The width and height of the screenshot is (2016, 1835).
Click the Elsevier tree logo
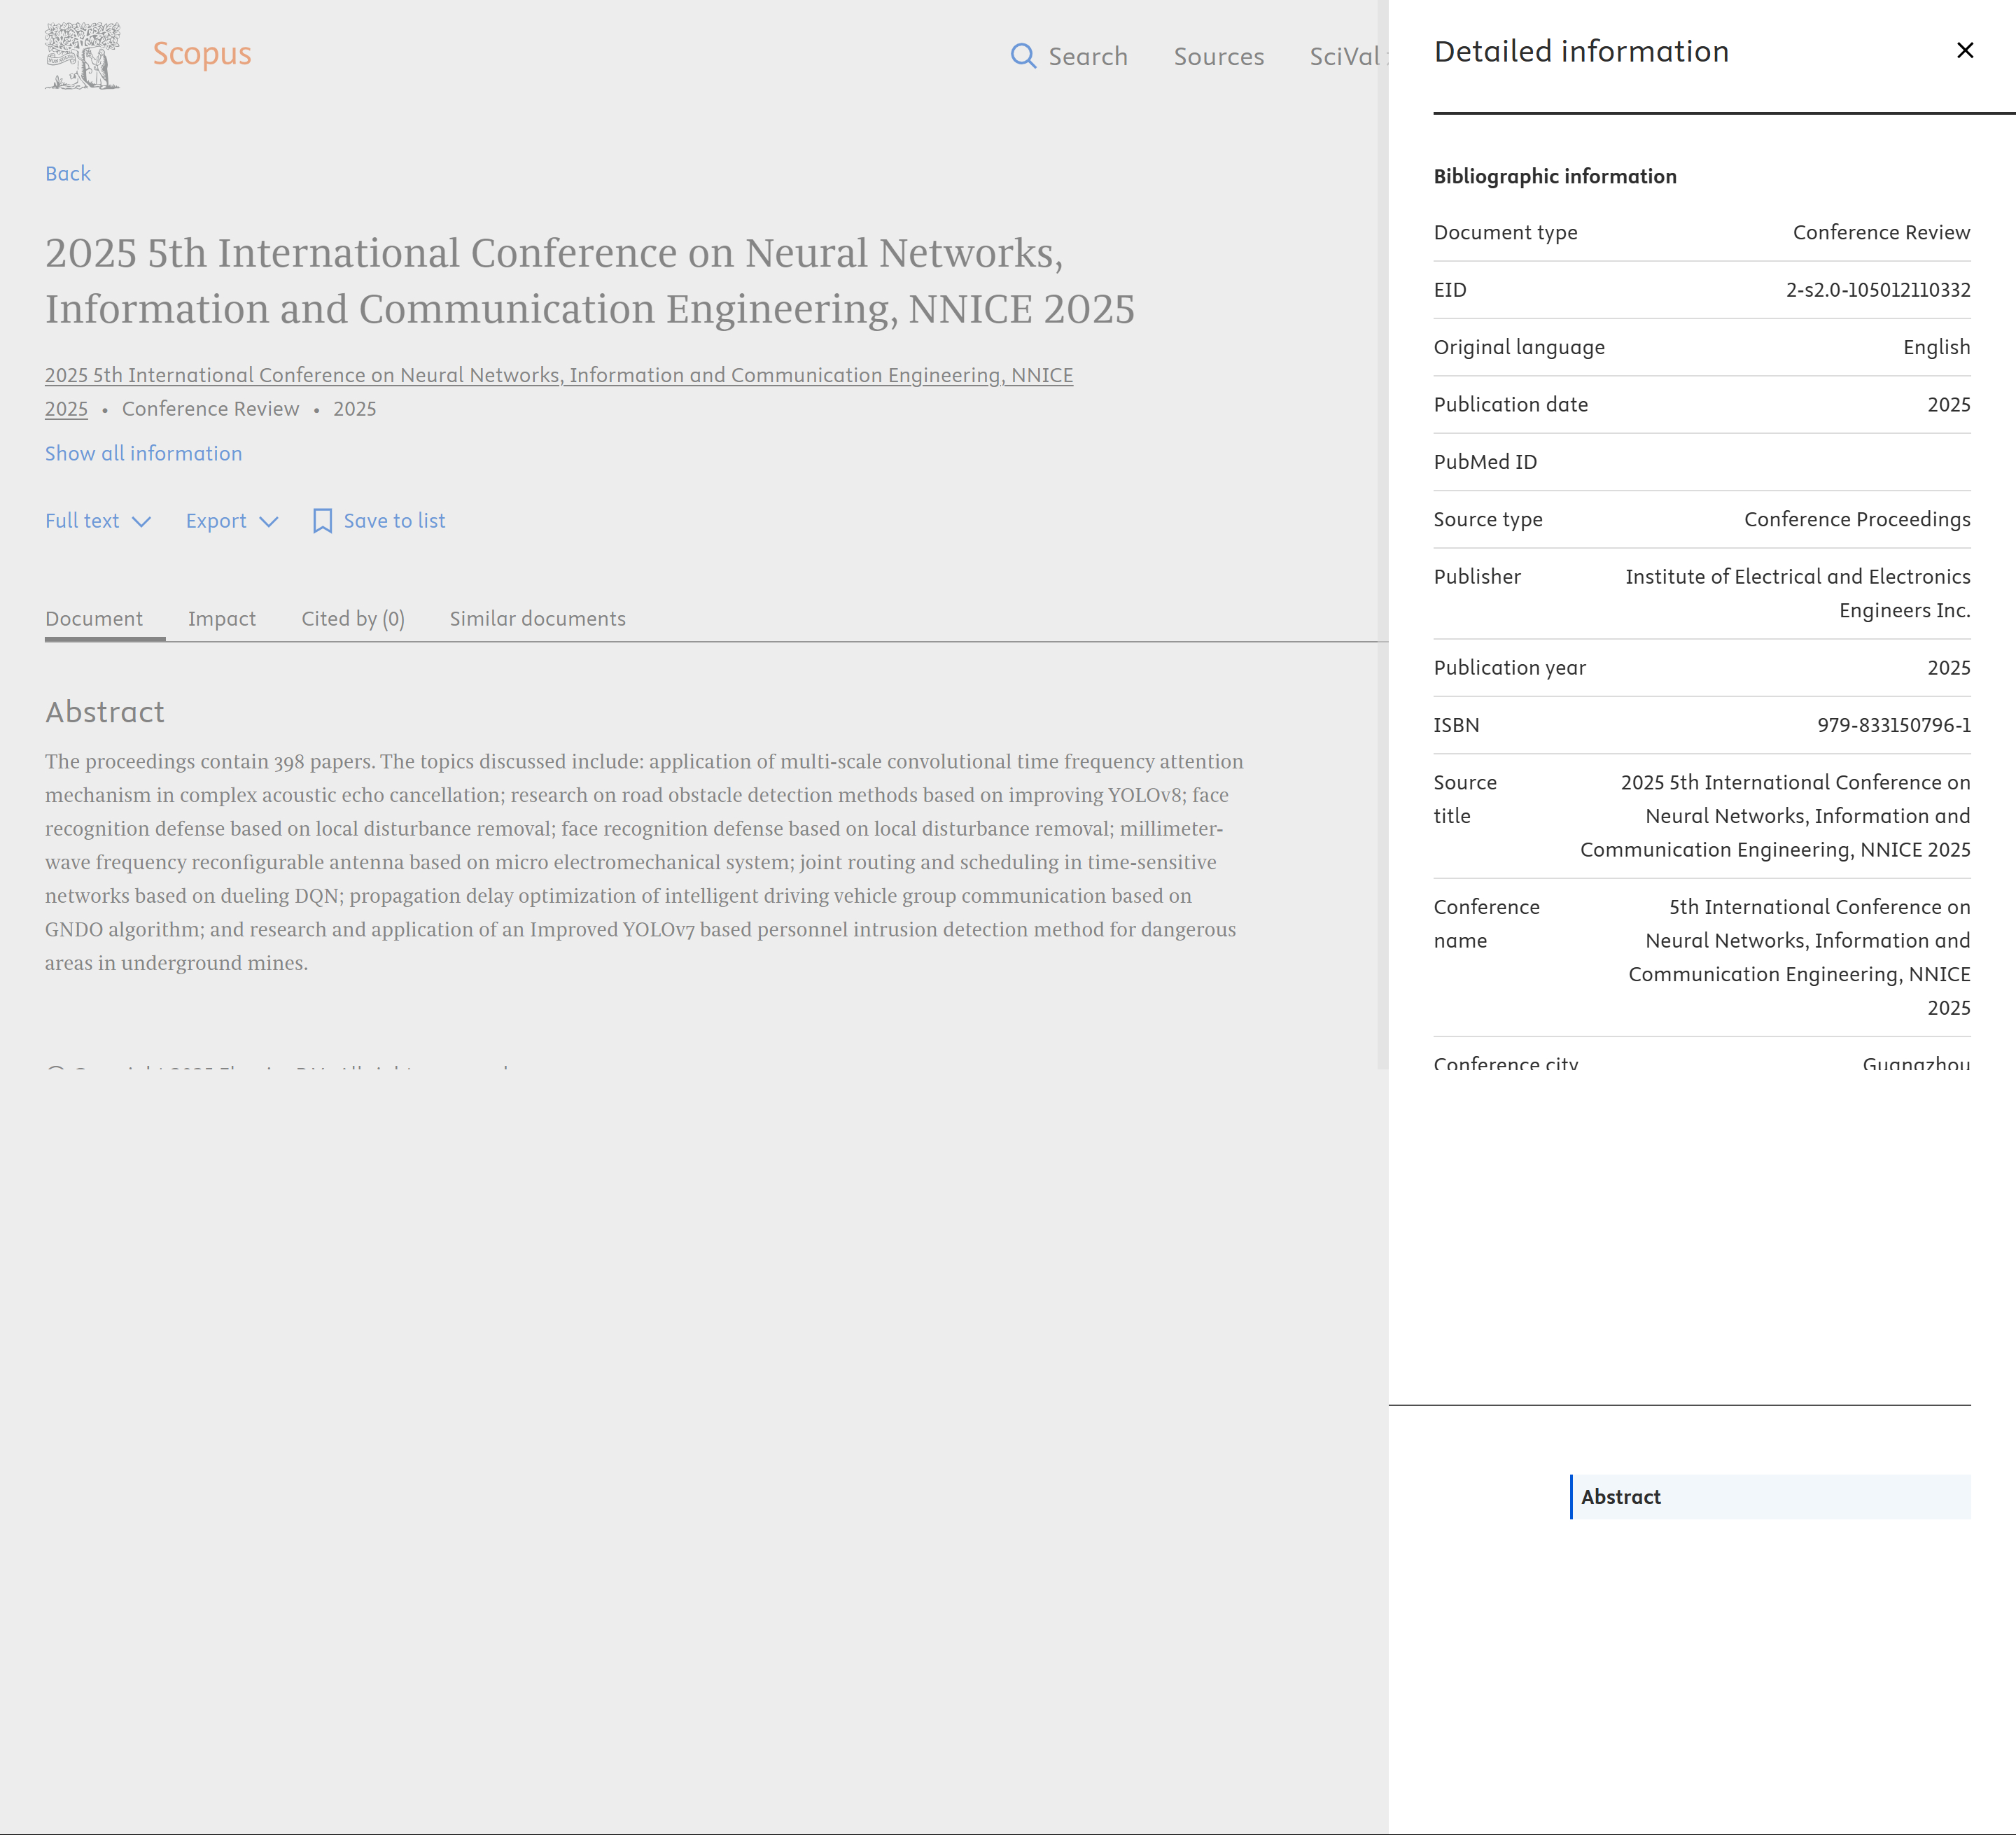[83, 56]
